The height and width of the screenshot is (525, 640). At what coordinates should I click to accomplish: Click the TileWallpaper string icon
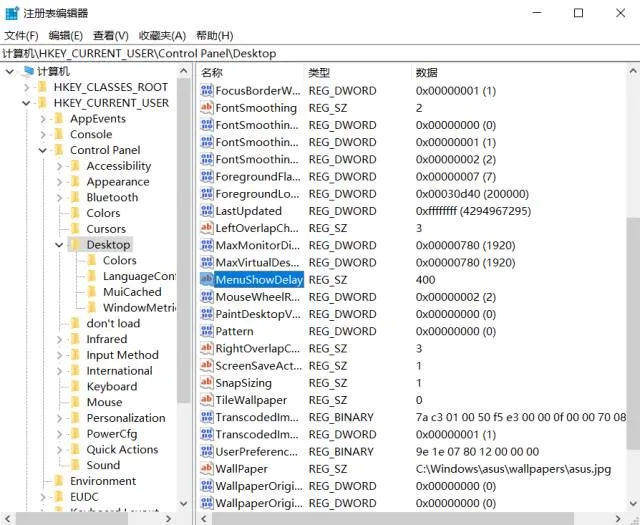207,400
